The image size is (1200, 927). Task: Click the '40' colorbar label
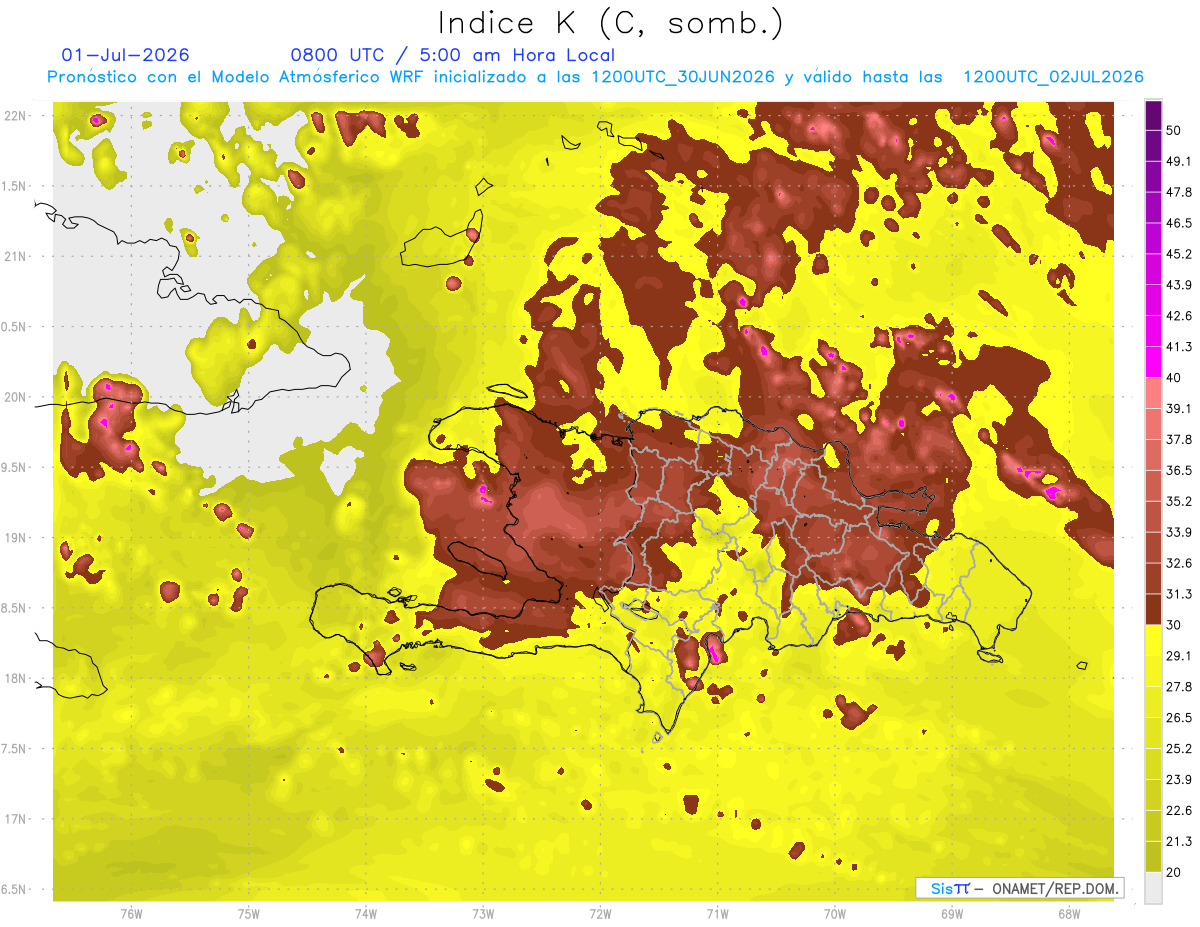[x=1174, y=378]
